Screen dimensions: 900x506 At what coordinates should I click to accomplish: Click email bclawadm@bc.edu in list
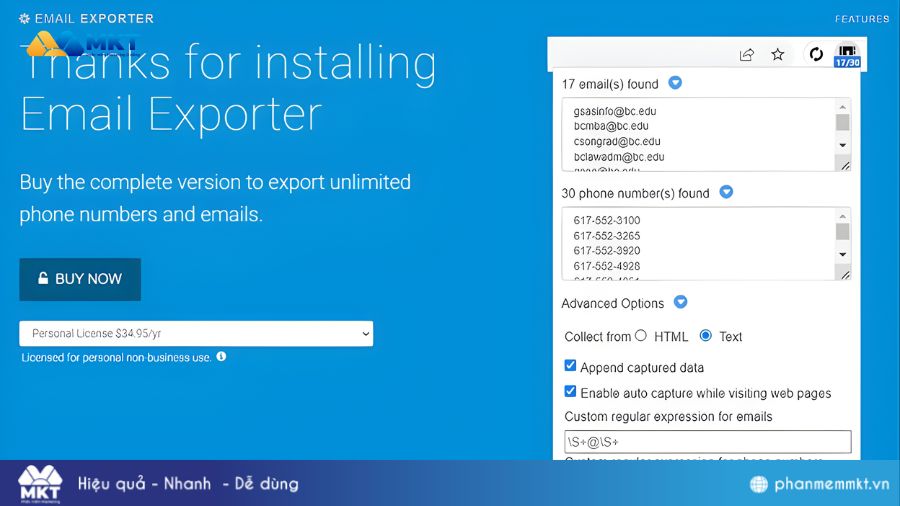coord(619,157)
